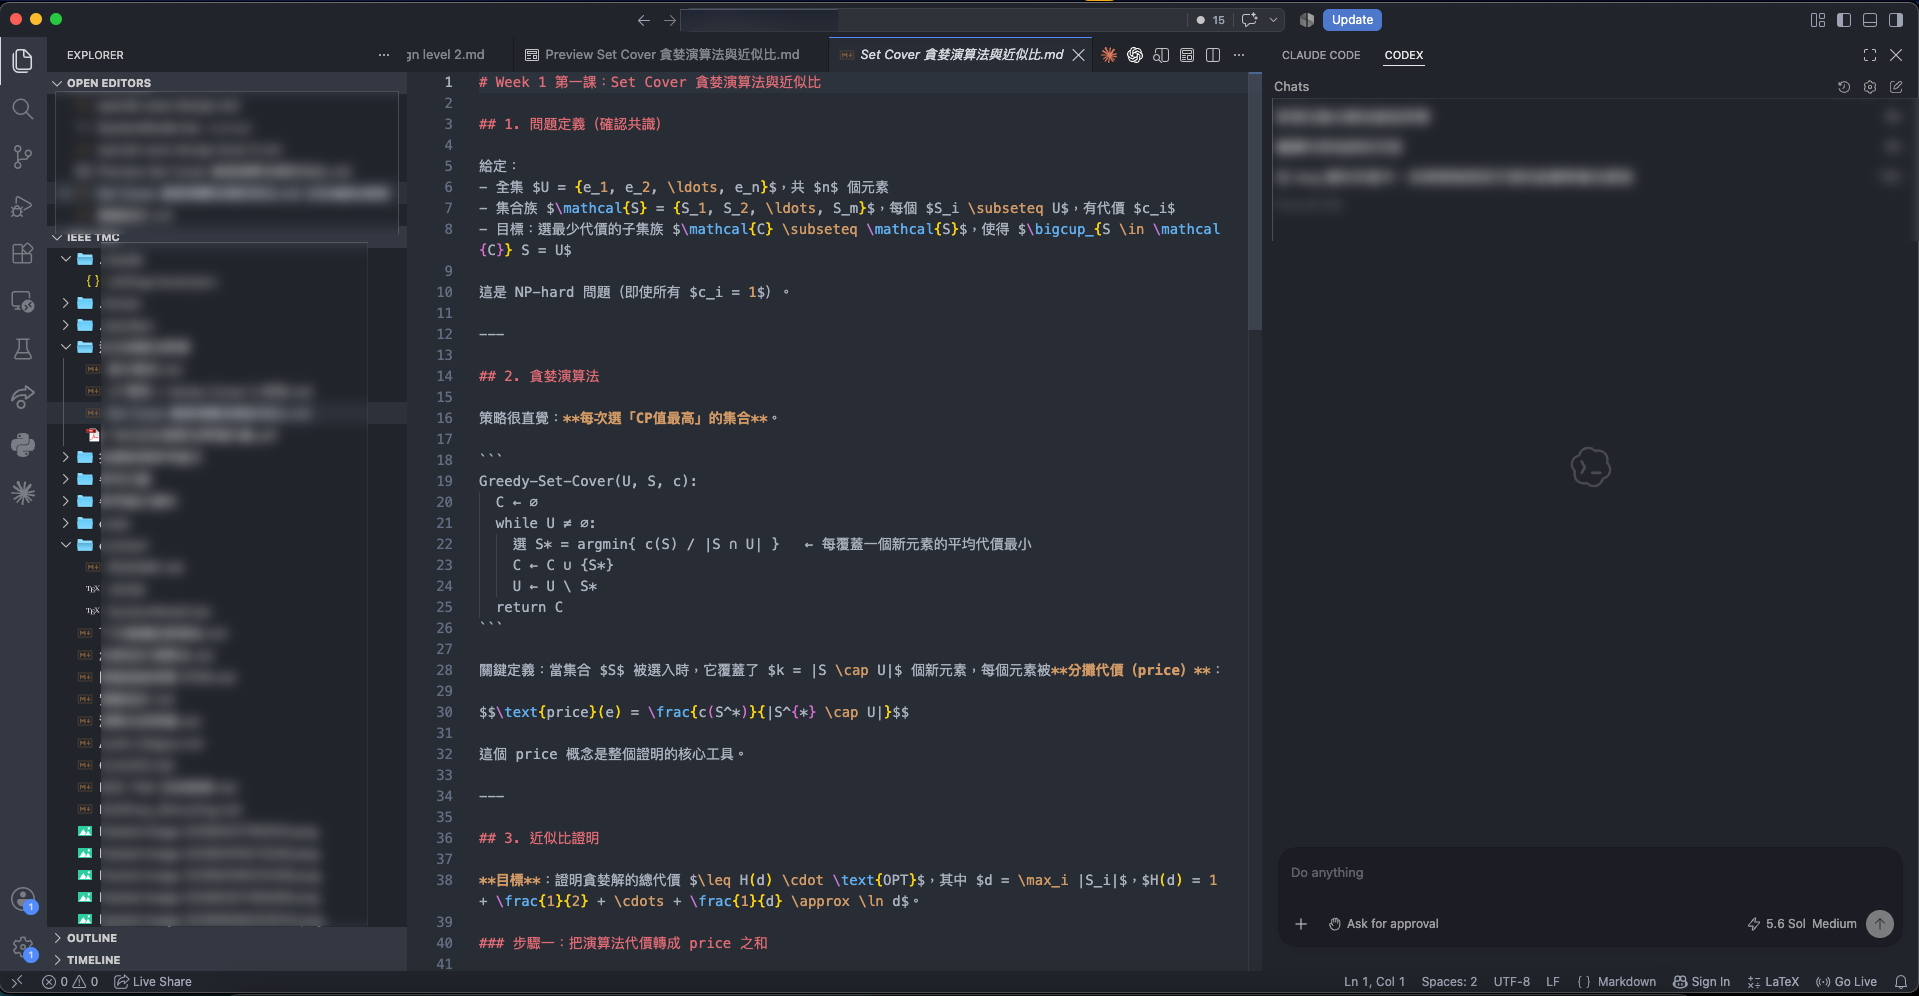This screenshot has width=1919, height=996.
Task: Click Live Share in status bar
Action: click(x=153, y=982)
